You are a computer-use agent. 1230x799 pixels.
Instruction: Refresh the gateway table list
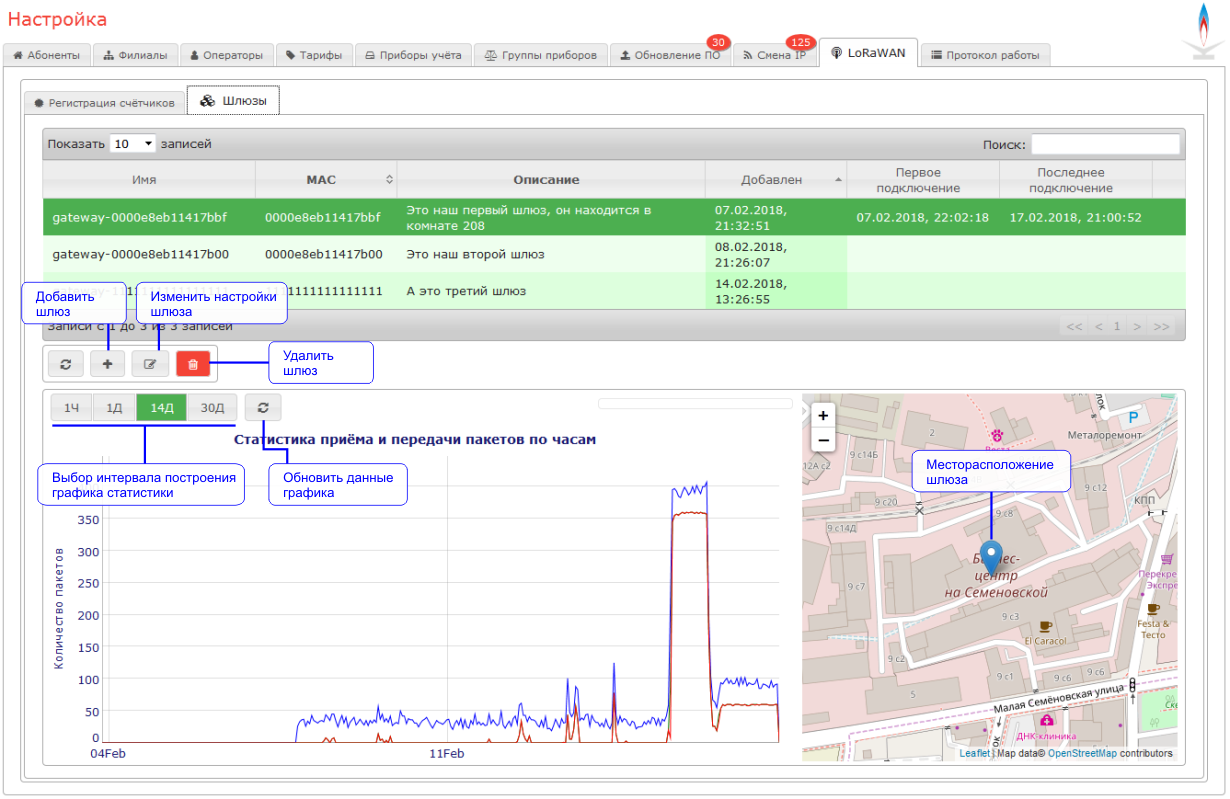[x=66, y=364]
